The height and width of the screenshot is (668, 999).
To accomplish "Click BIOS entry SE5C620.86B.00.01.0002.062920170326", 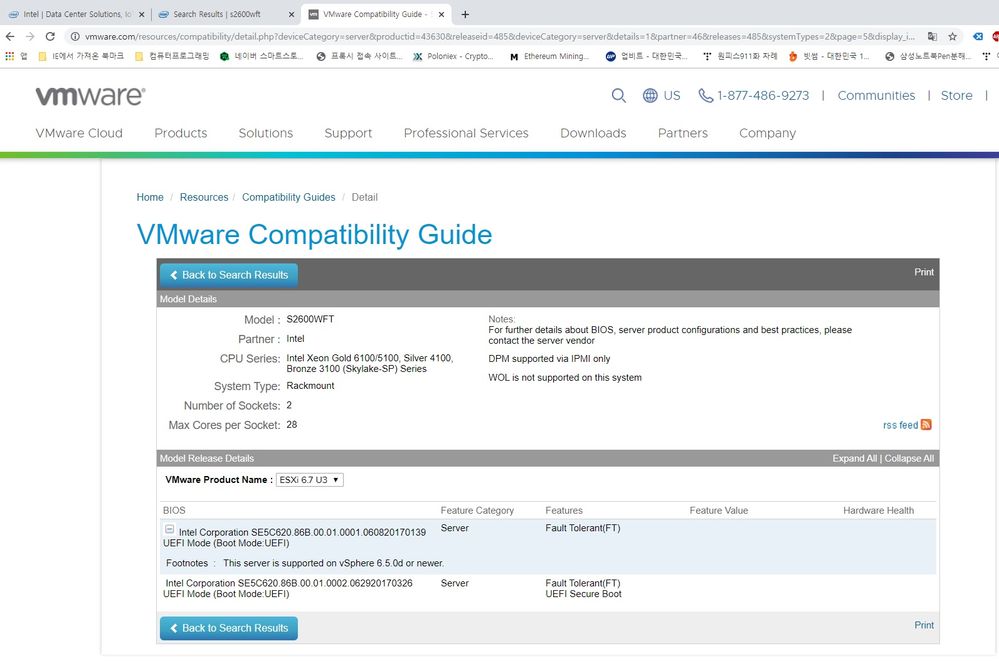I will [289, 583].
